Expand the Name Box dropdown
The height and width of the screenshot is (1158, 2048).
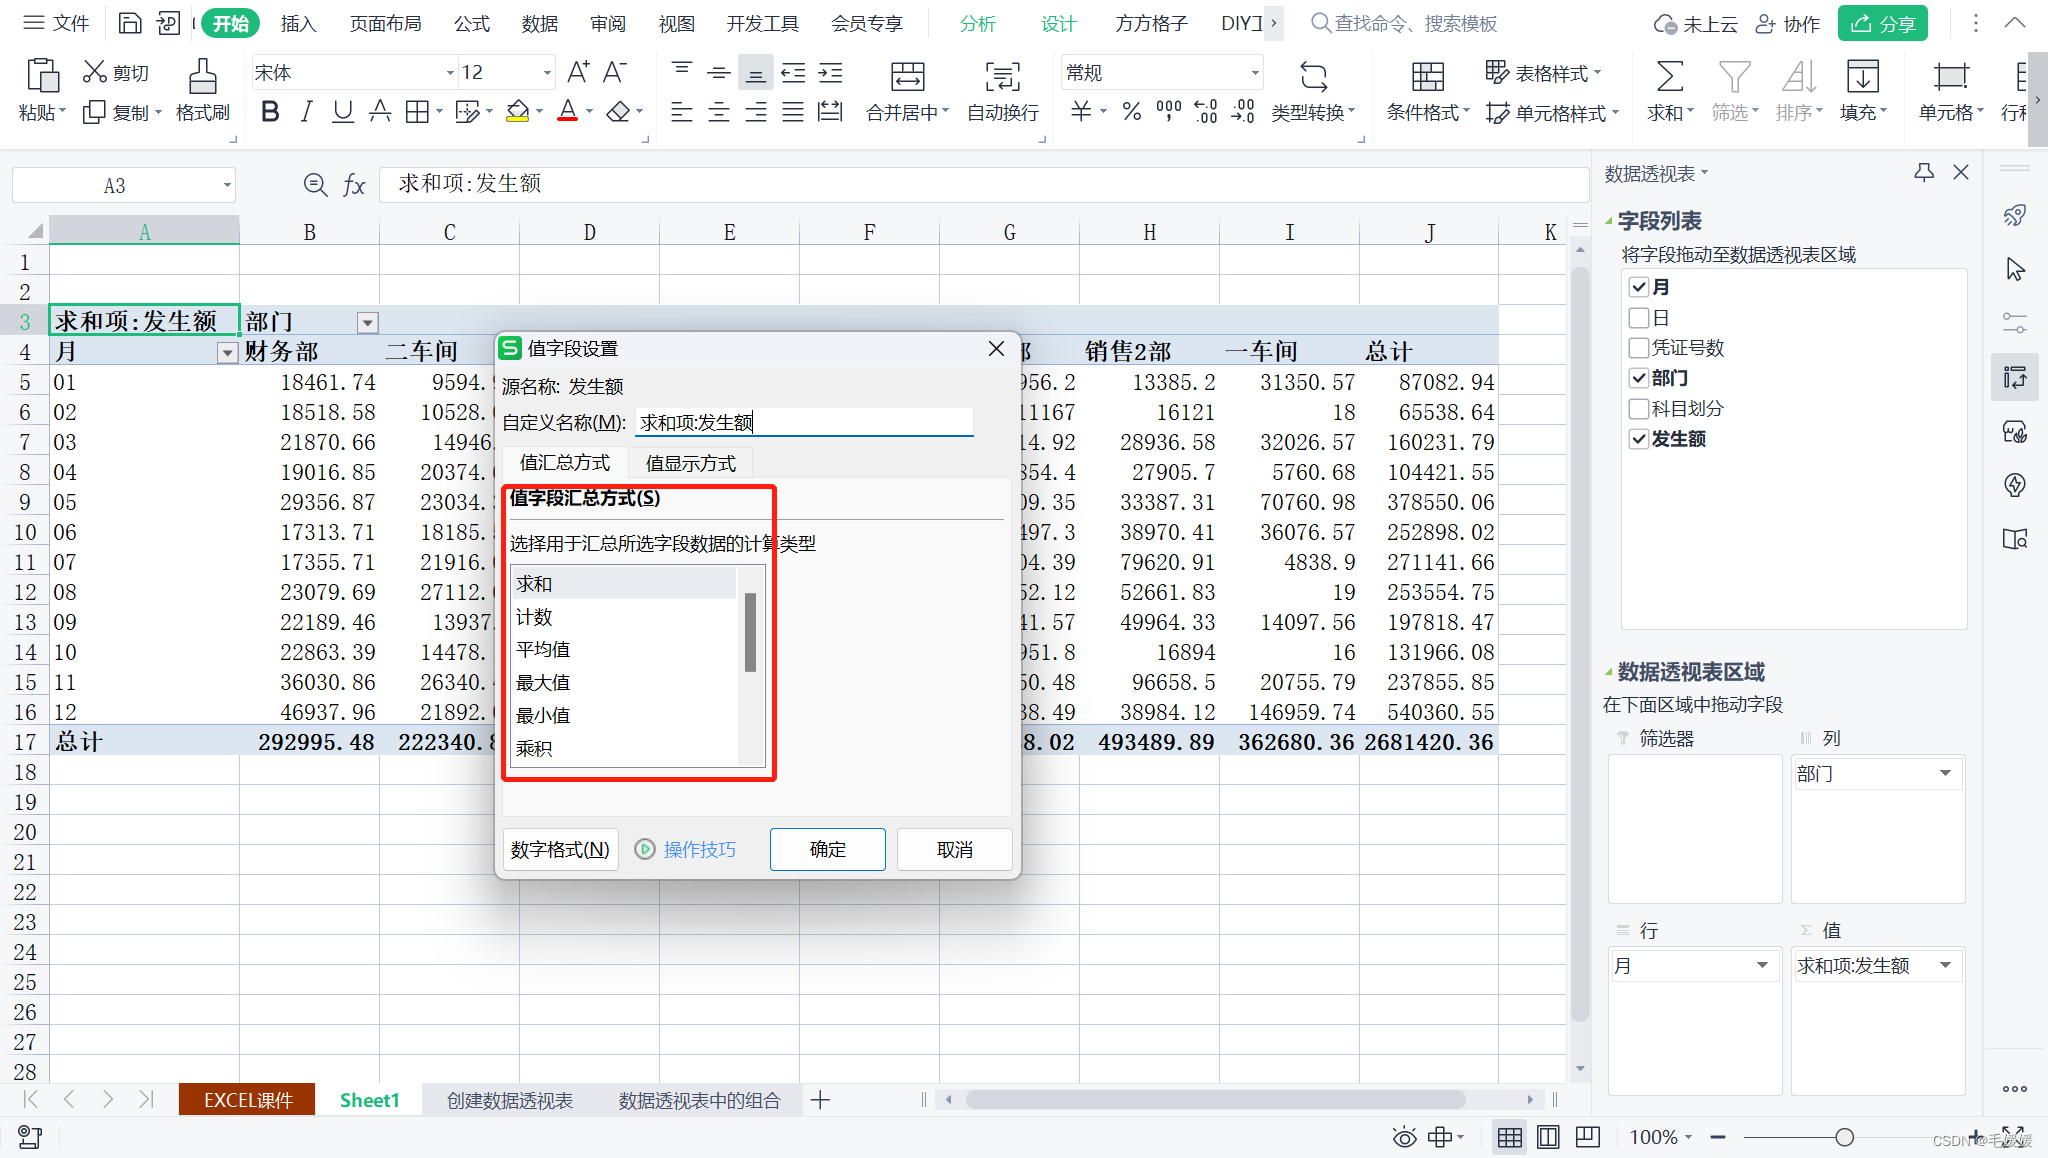click(227, 185)
